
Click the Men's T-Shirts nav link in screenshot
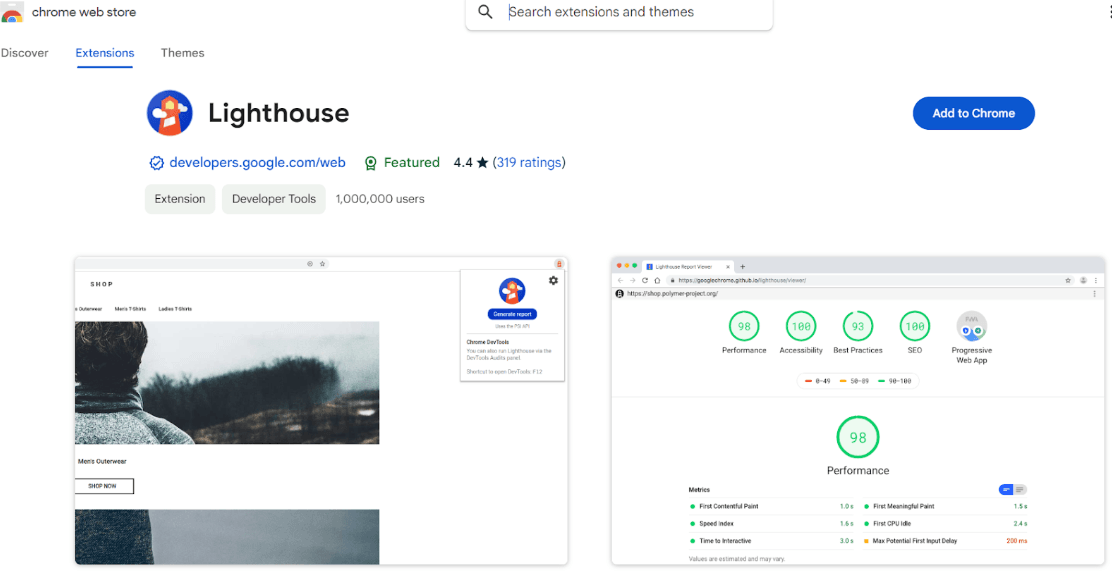click(130, 309)
